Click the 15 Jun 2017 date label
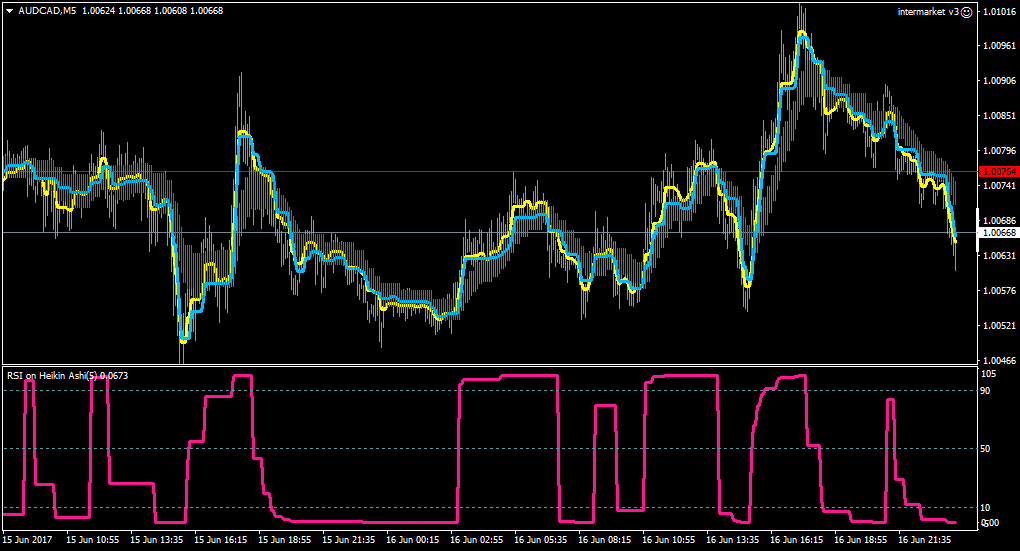 27,539
